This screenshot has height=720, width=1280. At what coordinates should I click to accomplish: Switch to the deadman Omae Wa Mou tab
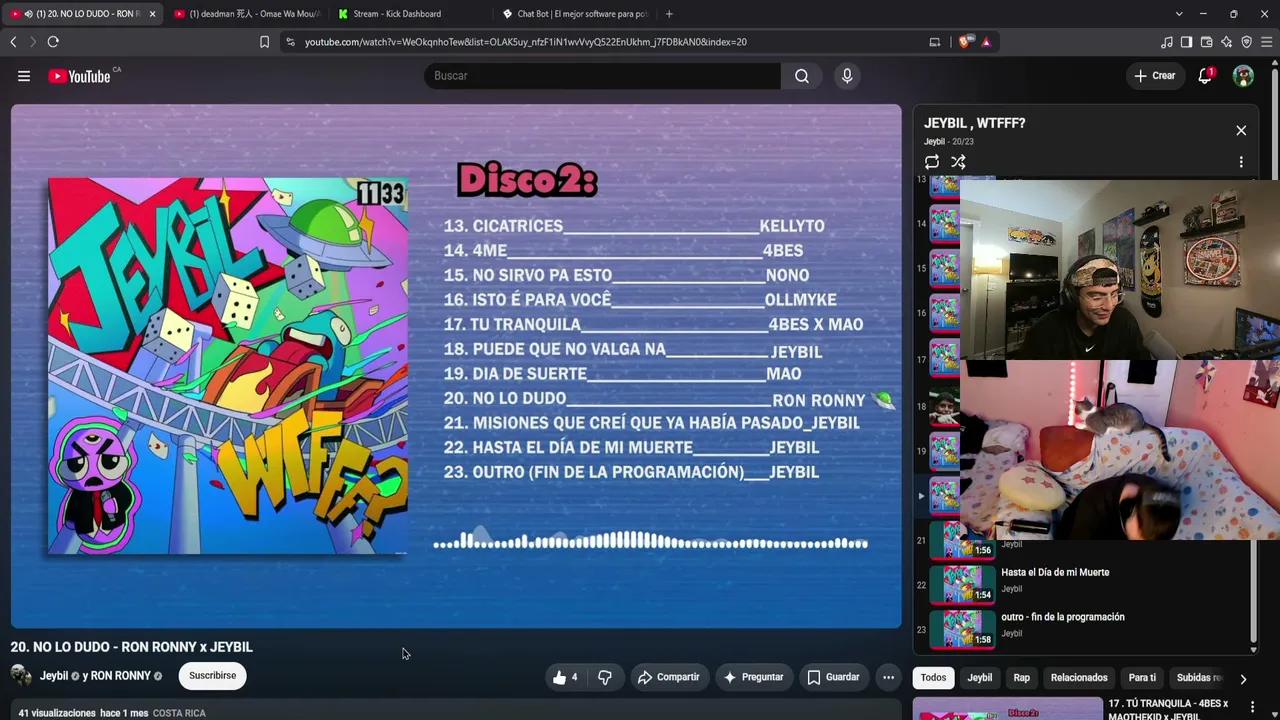coord(246,14)
